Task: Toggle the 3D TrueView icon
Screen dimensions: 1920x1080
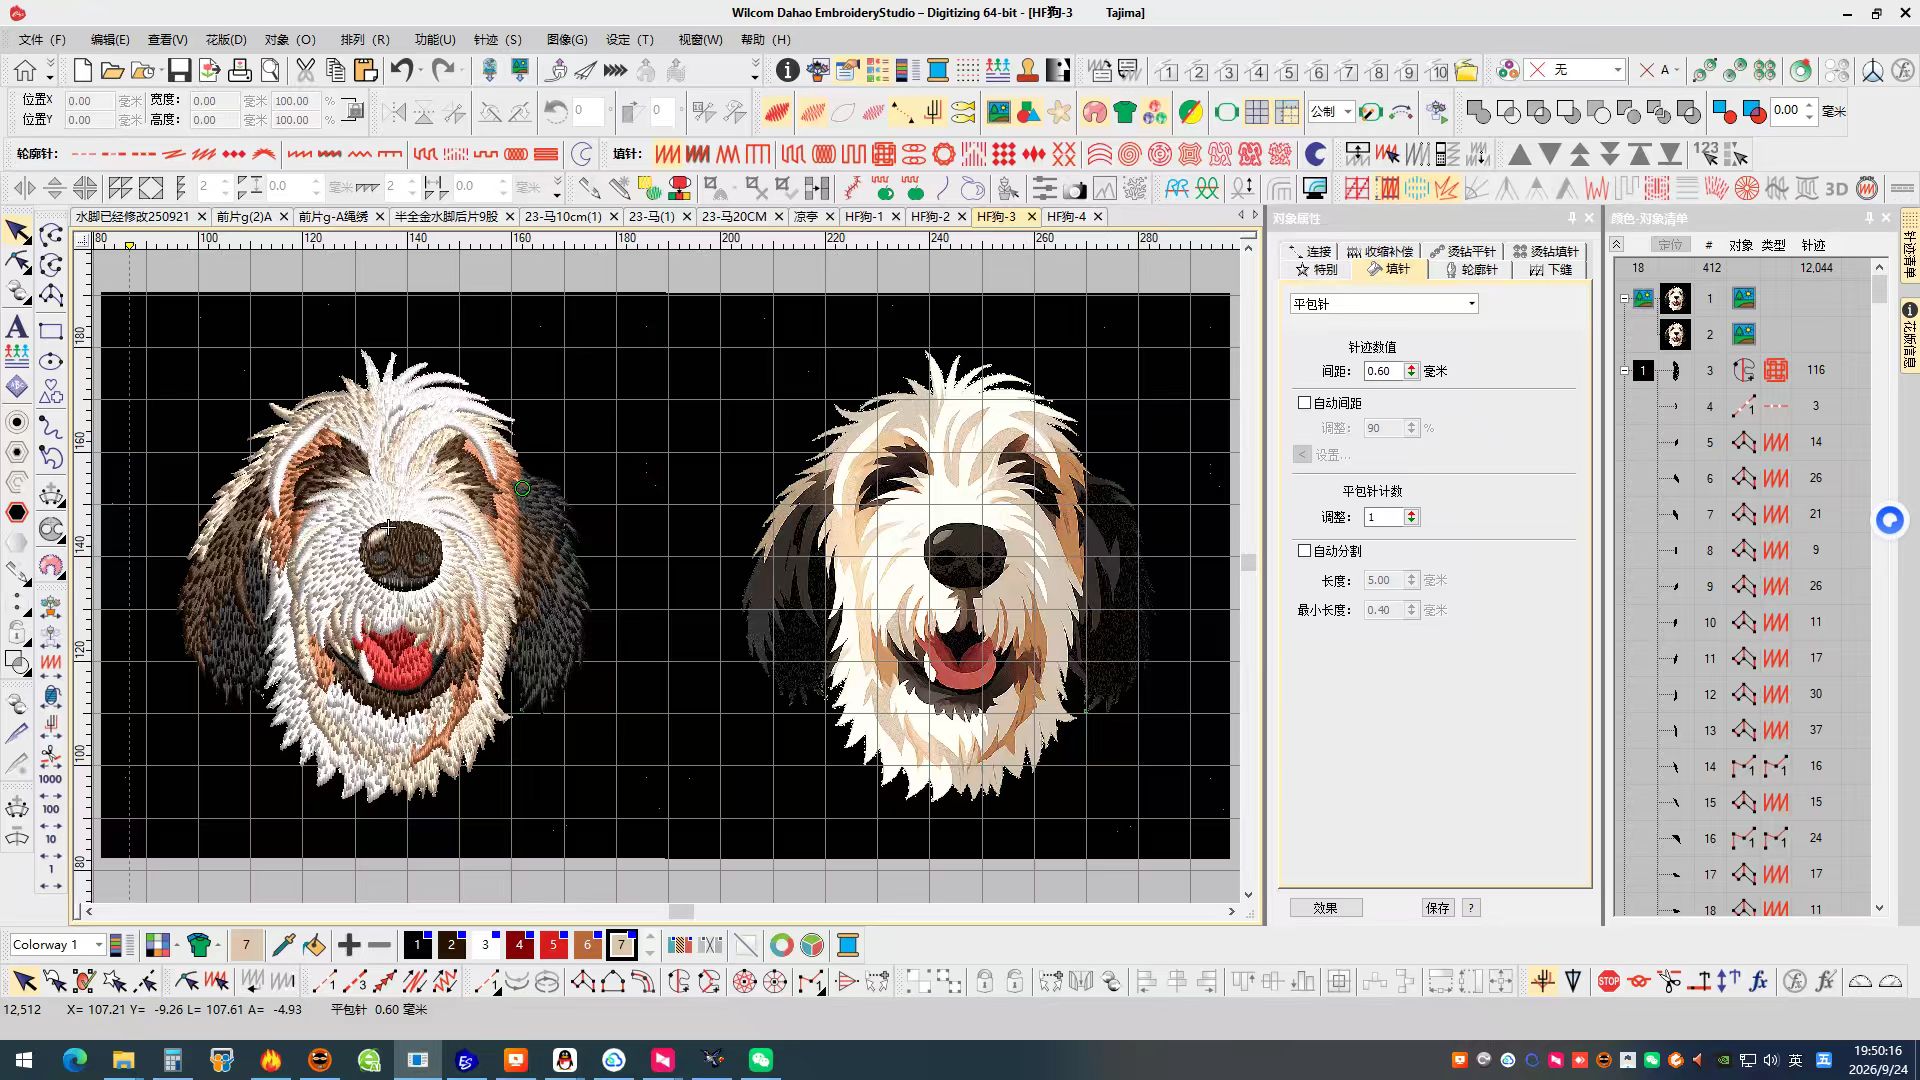Action: tap(1837, 188)
